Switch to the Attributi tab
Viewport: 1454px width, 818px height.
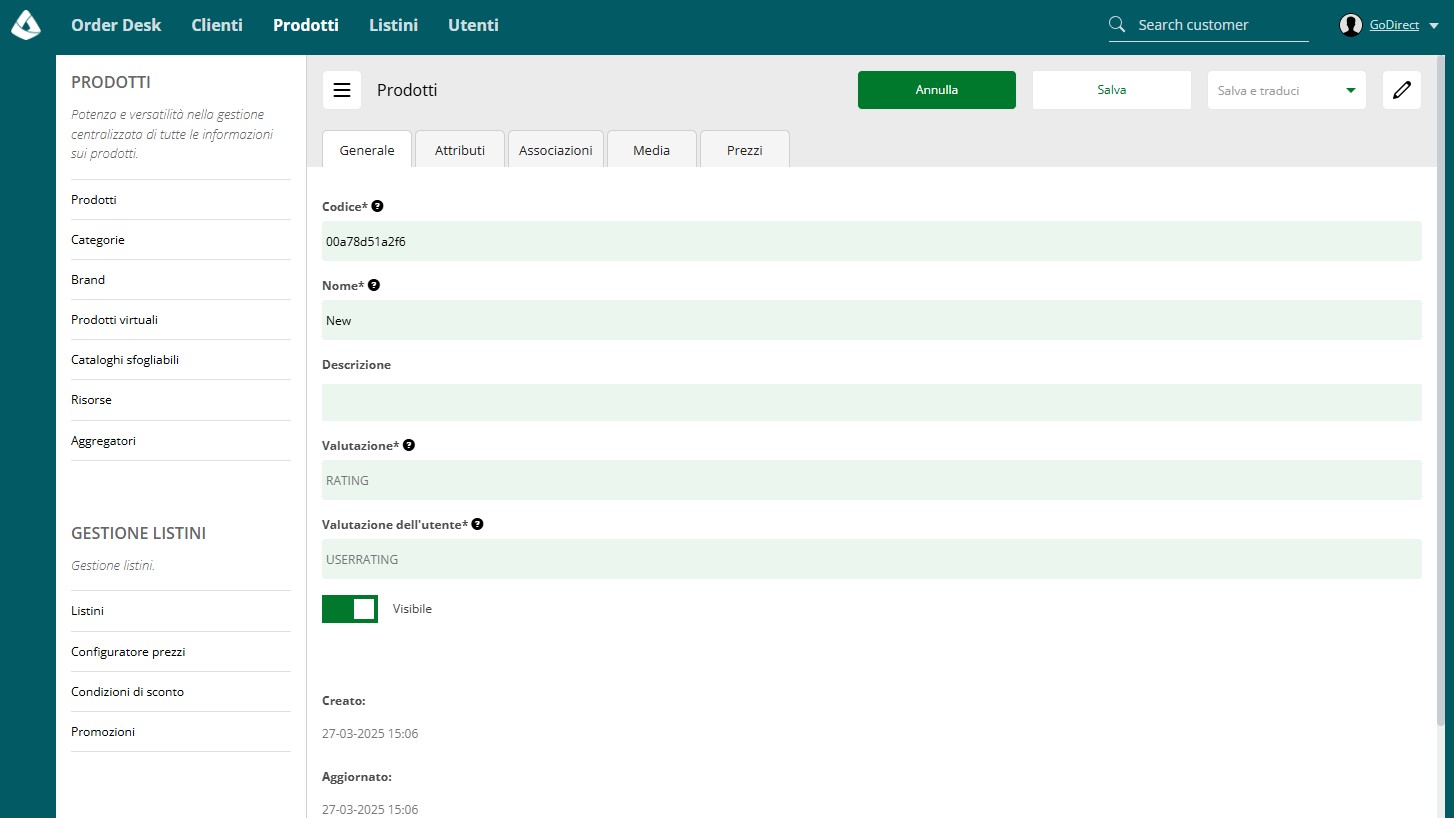pos(460,150)
